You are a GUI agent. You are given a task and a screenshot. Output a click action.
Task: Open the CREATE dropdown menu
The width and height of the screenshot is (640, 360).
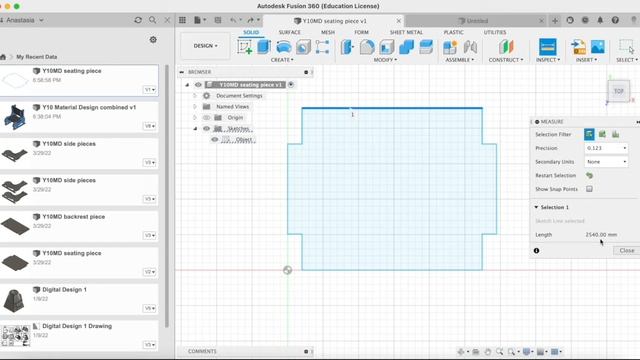(x=282, y=60)
